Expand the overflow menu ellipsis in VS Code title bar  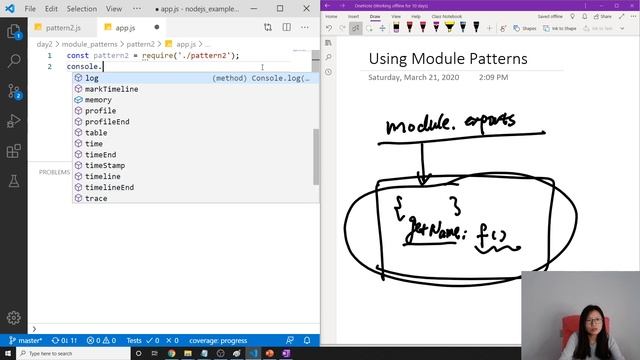pos(137,9)
